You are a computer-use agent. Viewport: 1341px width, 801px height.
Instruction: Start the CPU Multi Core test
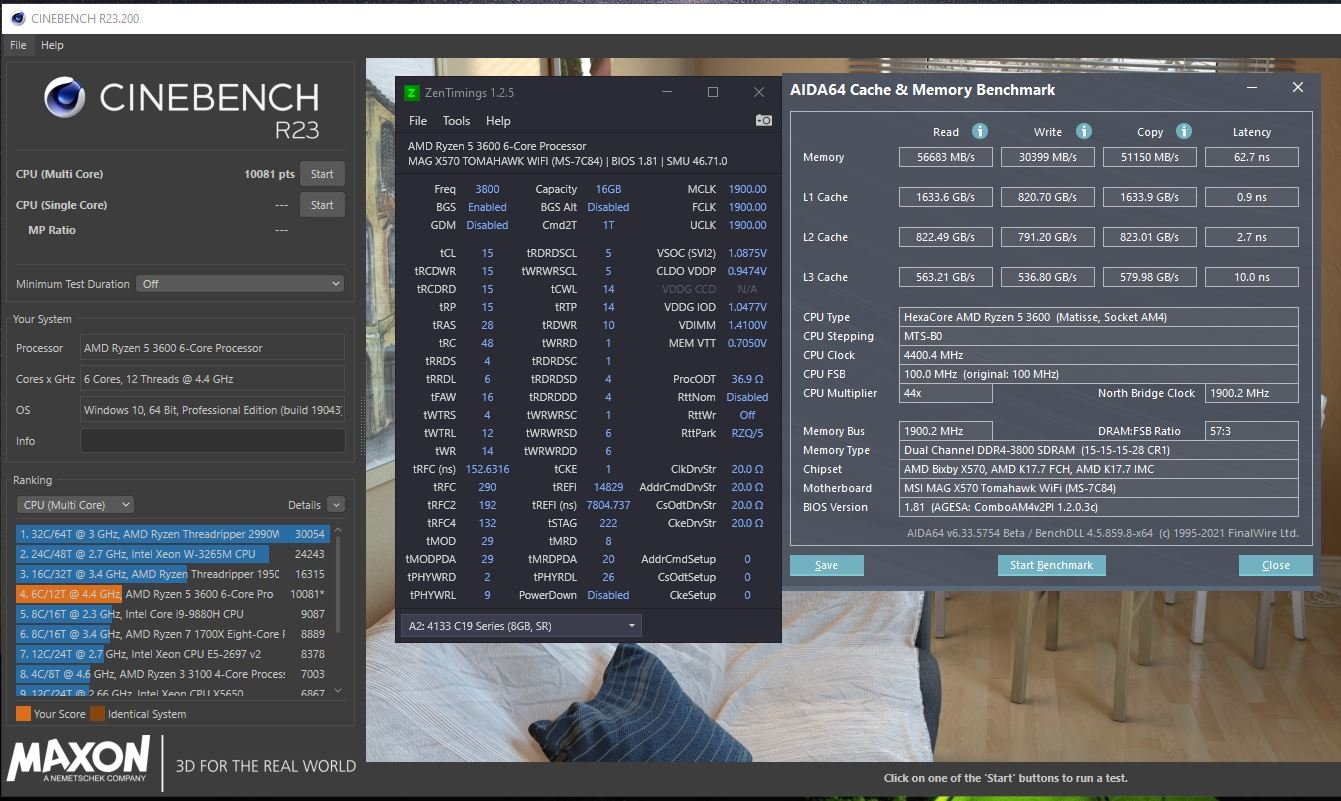pyautogui.click(x=322, y=174)
